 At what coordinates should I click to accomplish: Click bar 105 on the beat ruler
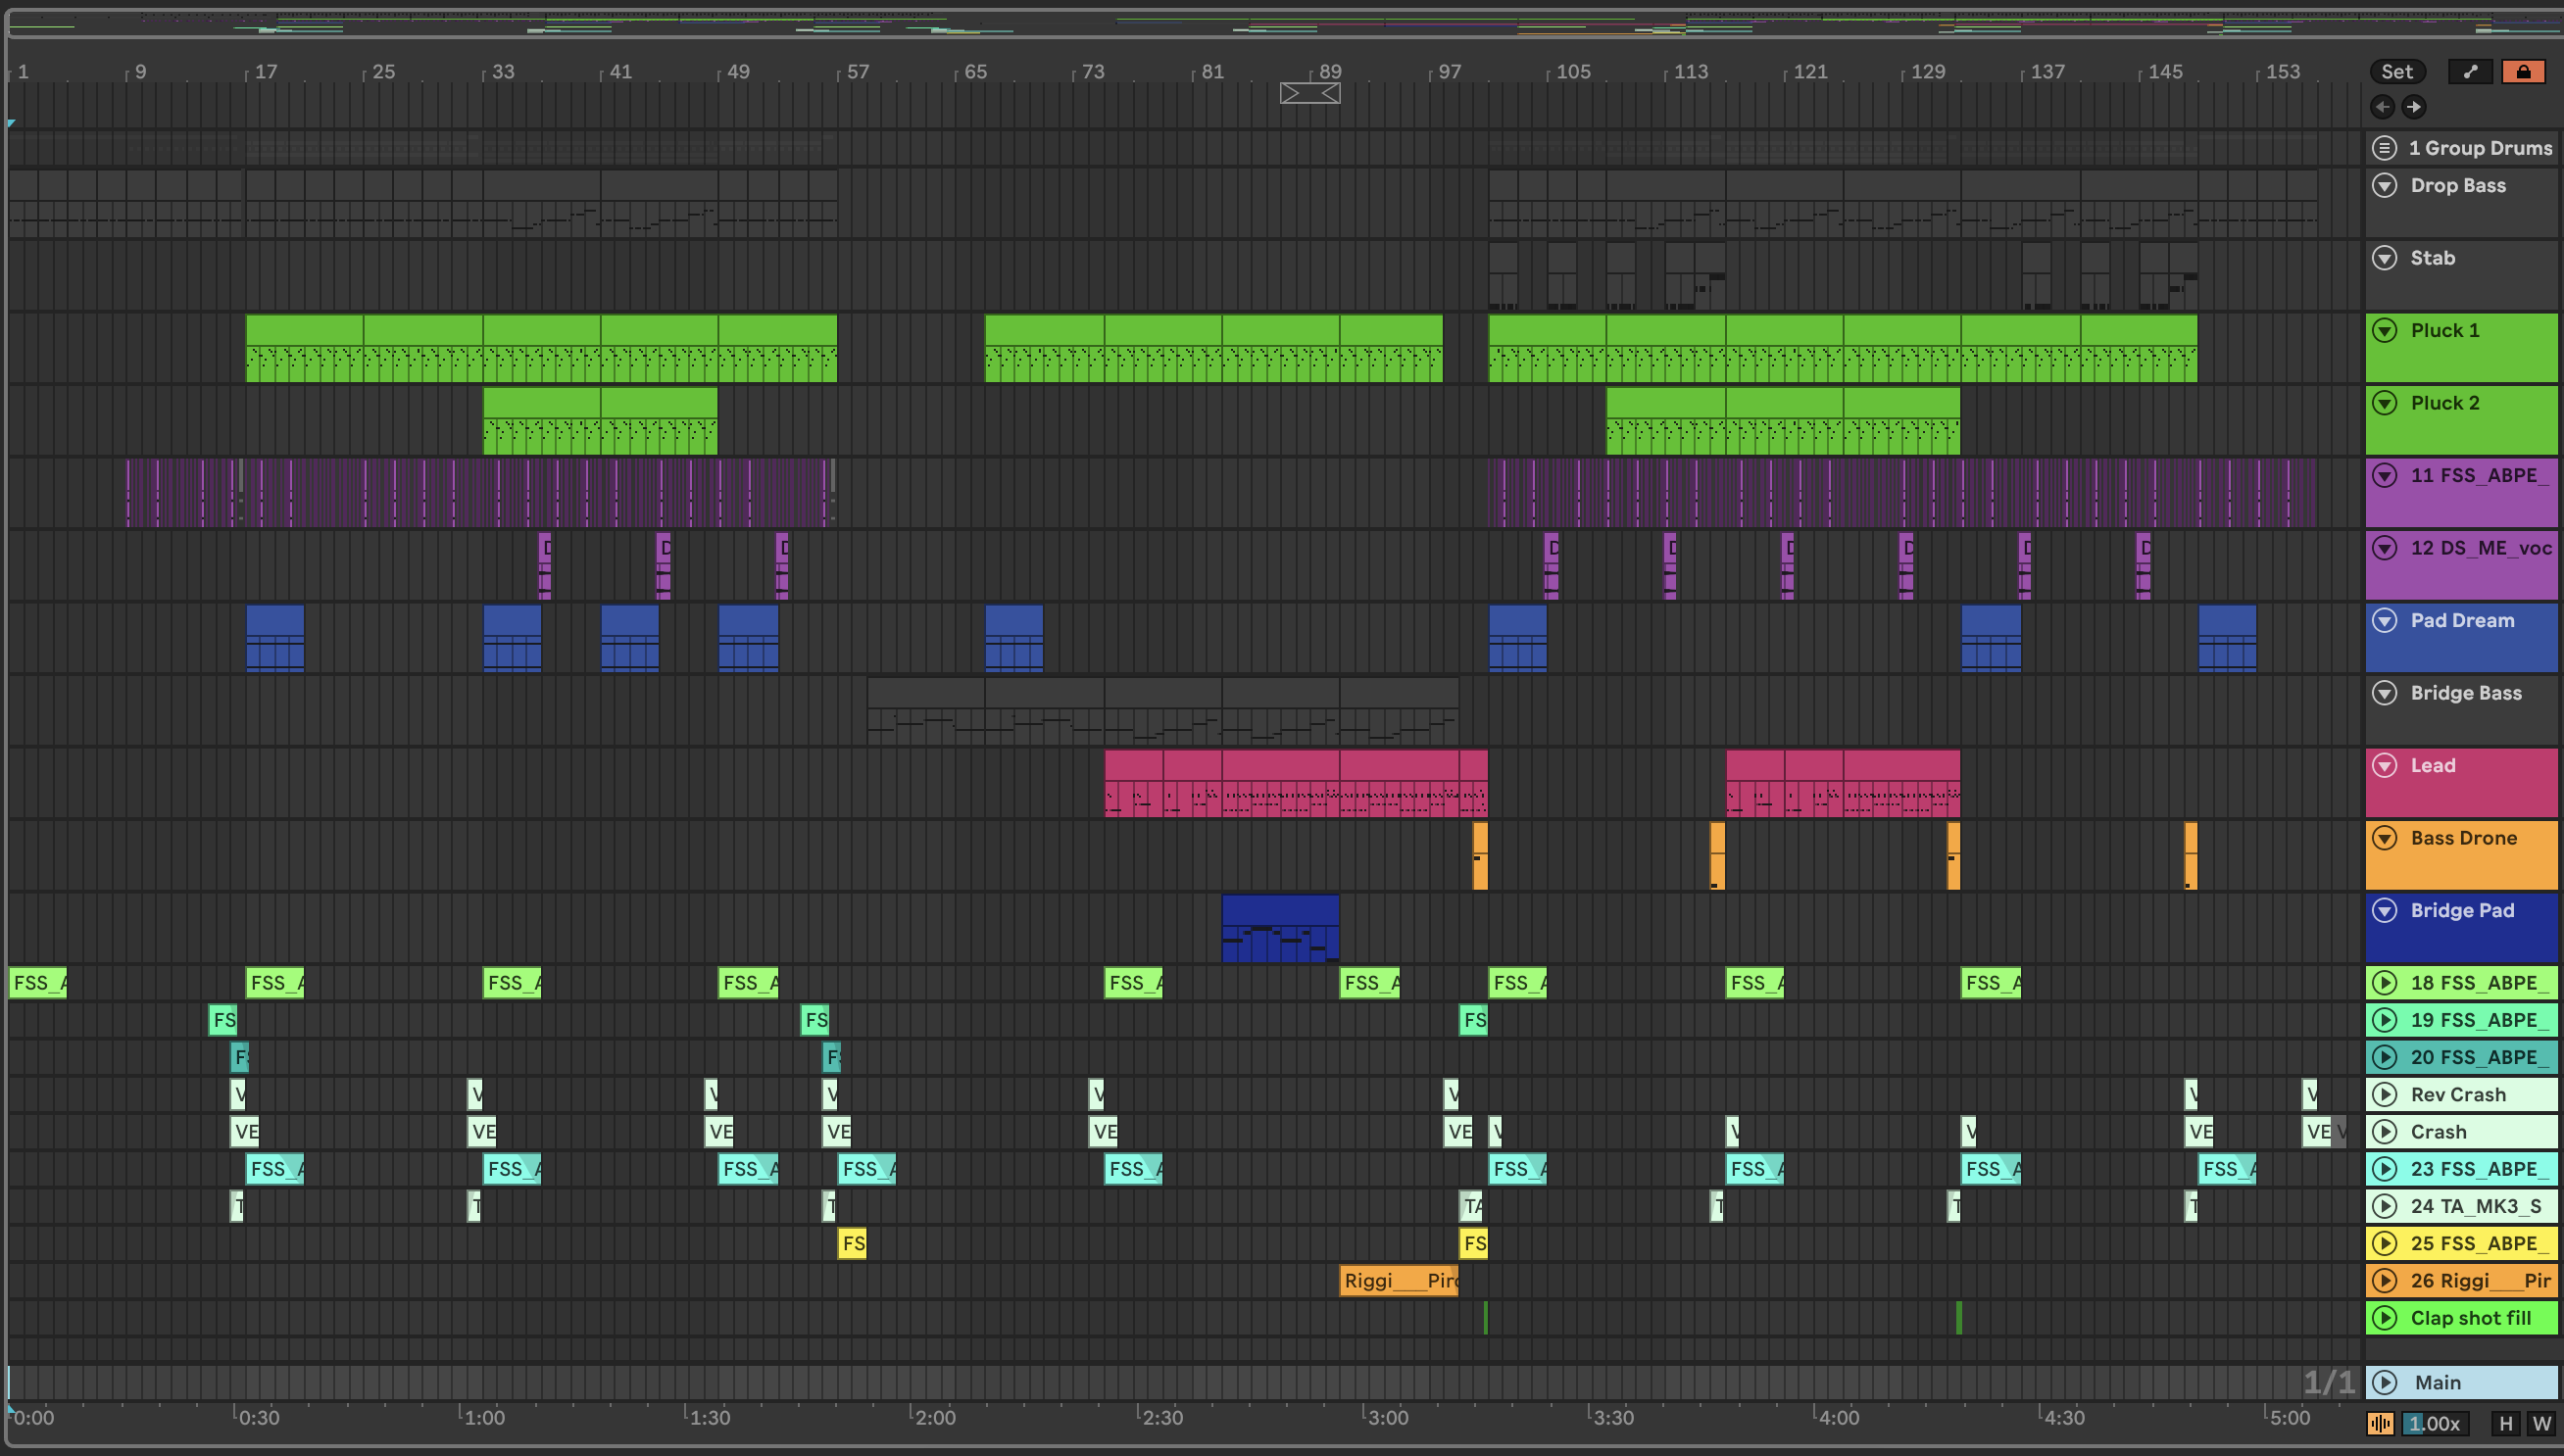[x=1572, y=72]
